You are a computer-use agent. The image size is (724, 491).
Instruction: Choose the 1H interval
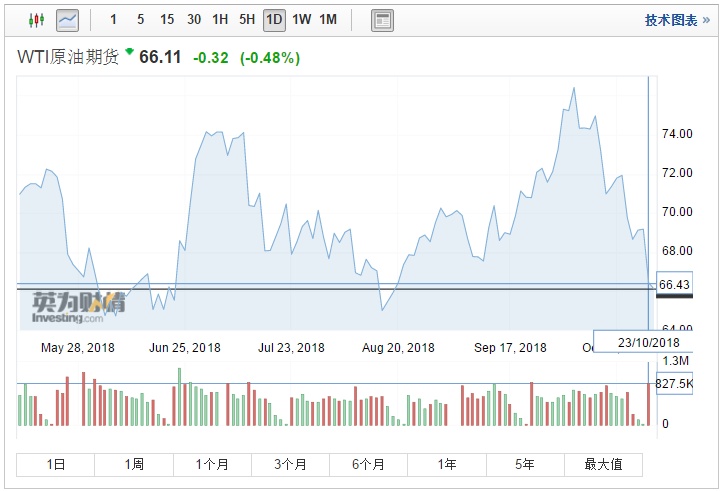coord(220,19)
